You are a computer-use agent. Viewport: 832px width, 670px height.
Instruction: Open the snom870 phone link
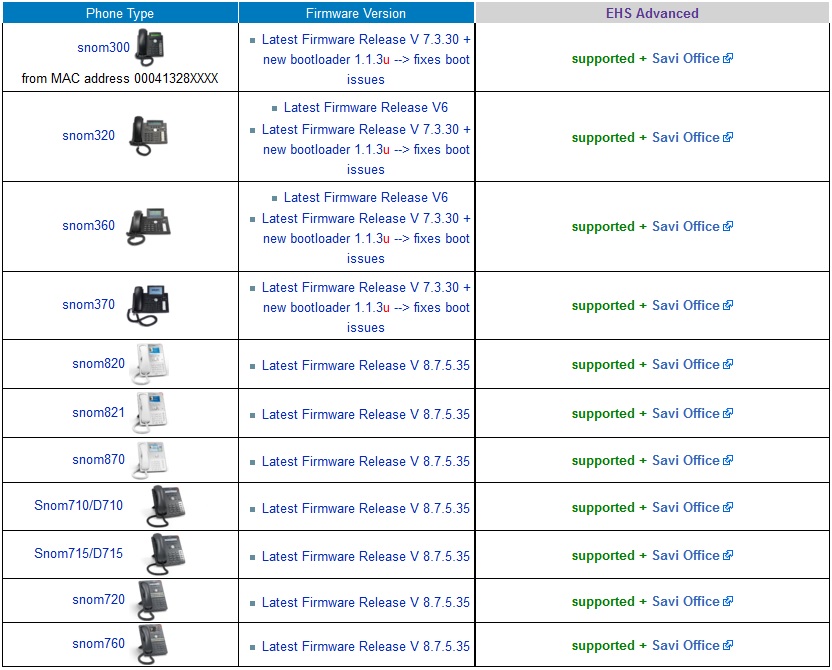[x=99, y=459]
